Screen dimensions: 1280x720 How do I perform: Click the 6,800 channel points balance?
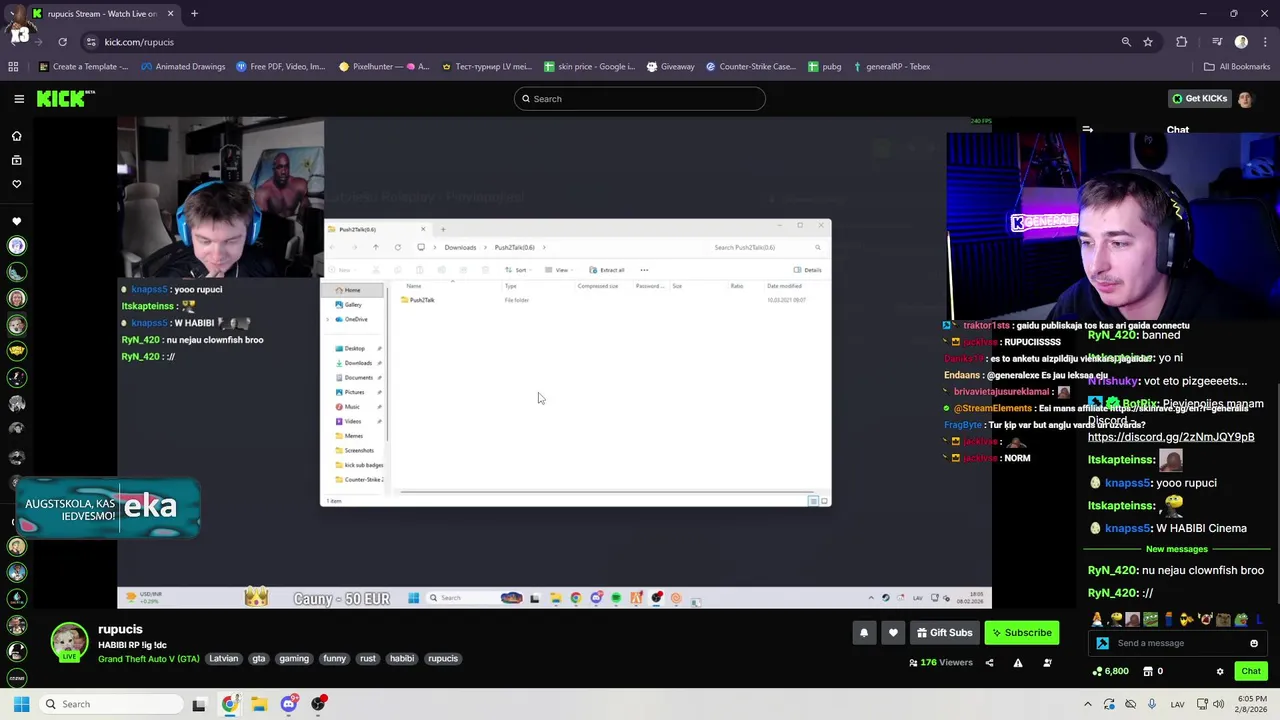point(1111,671)
